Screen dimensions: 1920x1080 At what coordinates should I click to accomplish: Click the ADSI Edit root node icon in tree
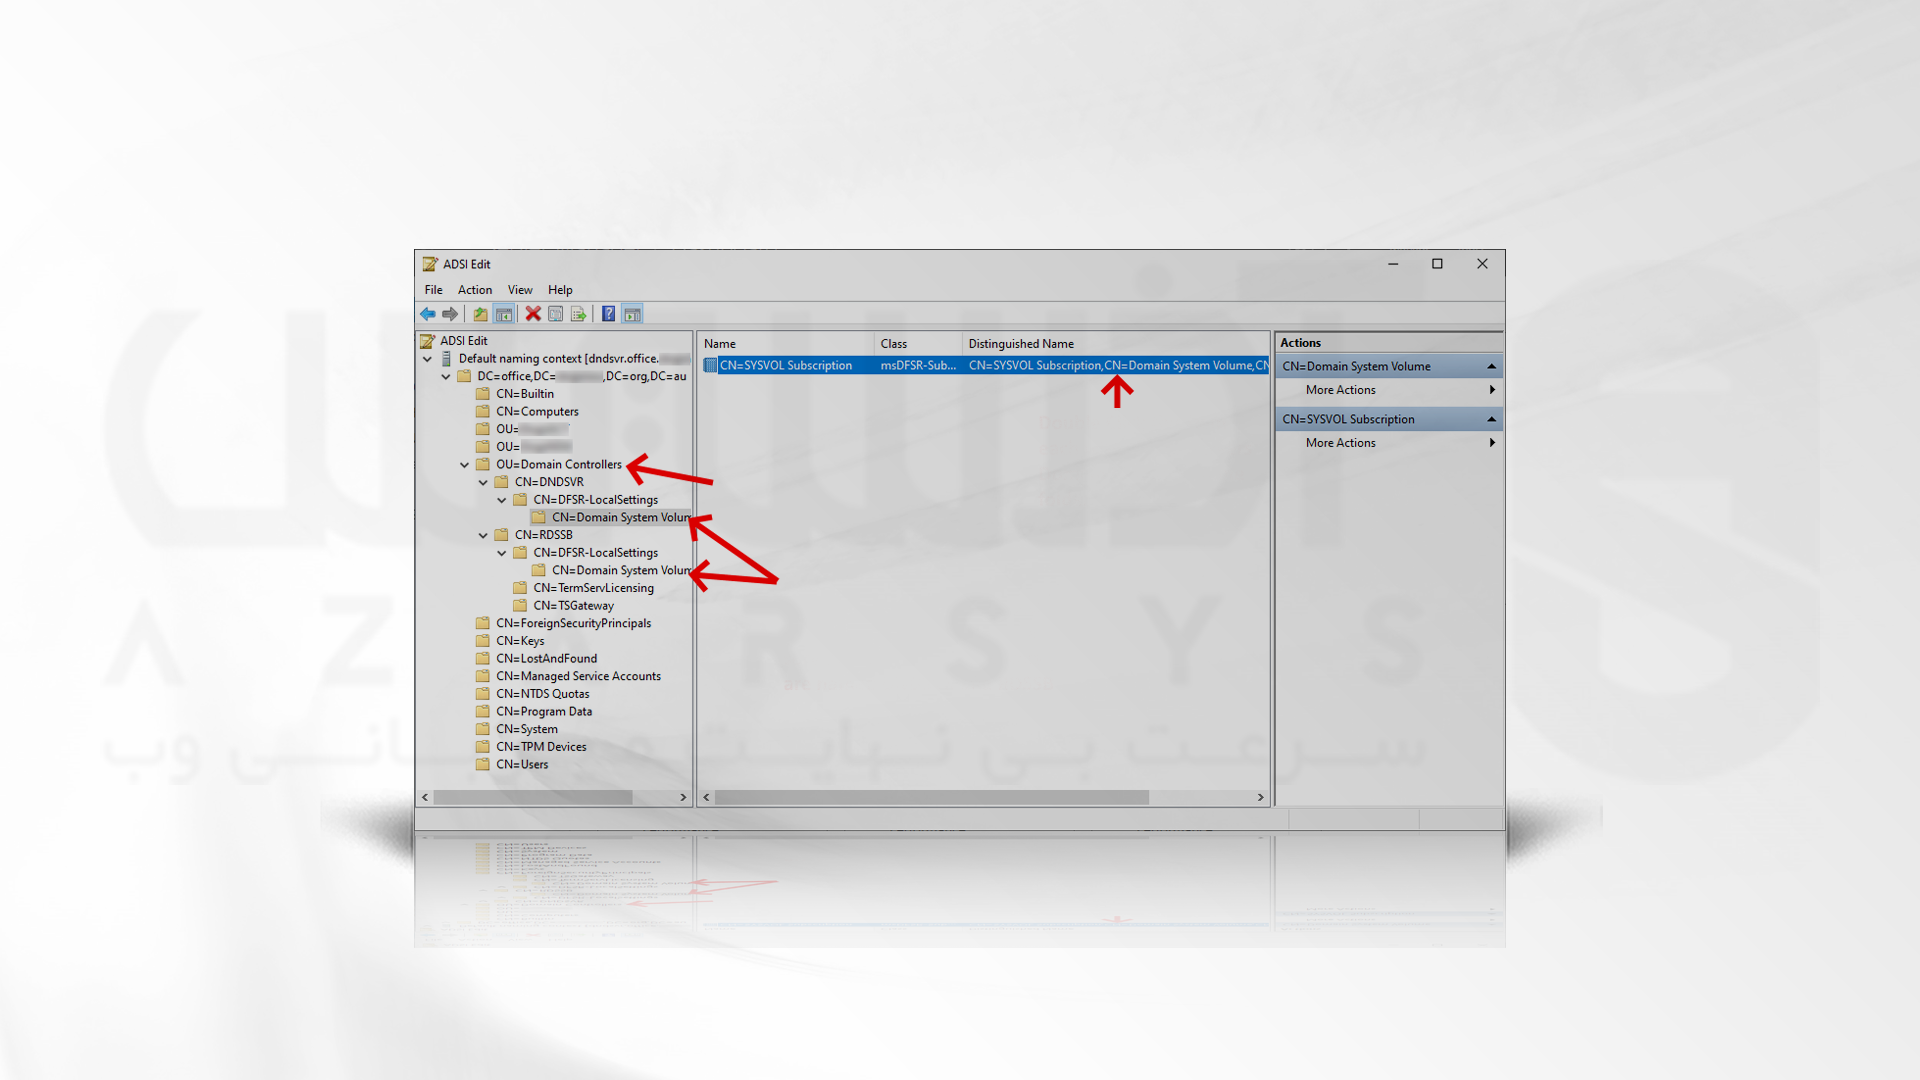428,341
